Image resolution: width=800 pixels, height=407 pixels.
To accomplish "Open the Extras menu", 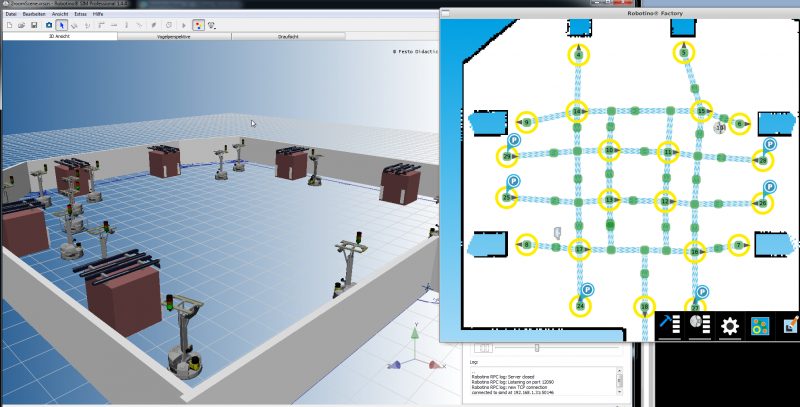I will pyautogui.click(x=81, y=14).
